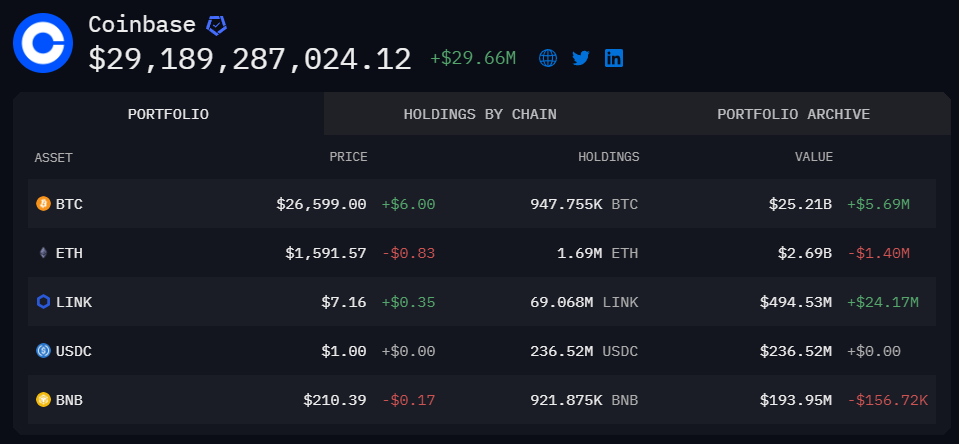The height and width of the screenshot is (444, 959).
Task: Click BNB price $210.39
Action: 335,400
